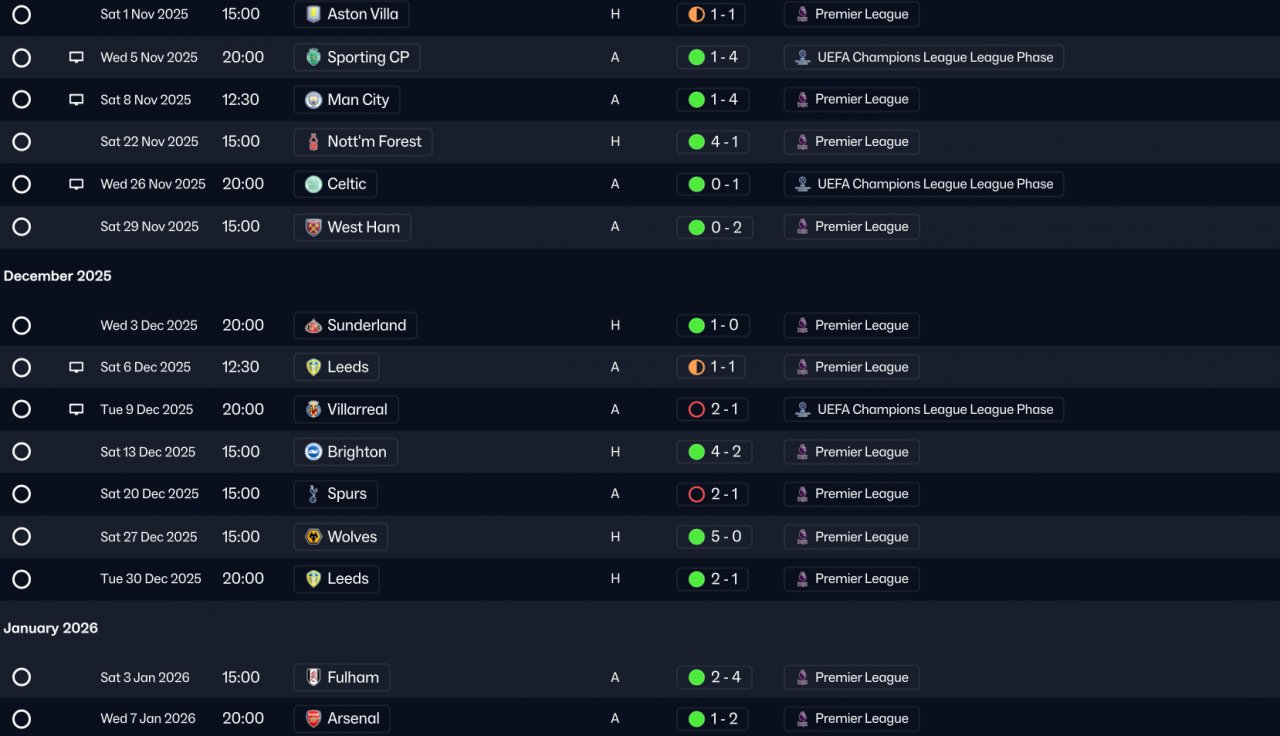
Task: Select the radio button for the Nott'm Forest match
Action: click(x=22, y=142)
